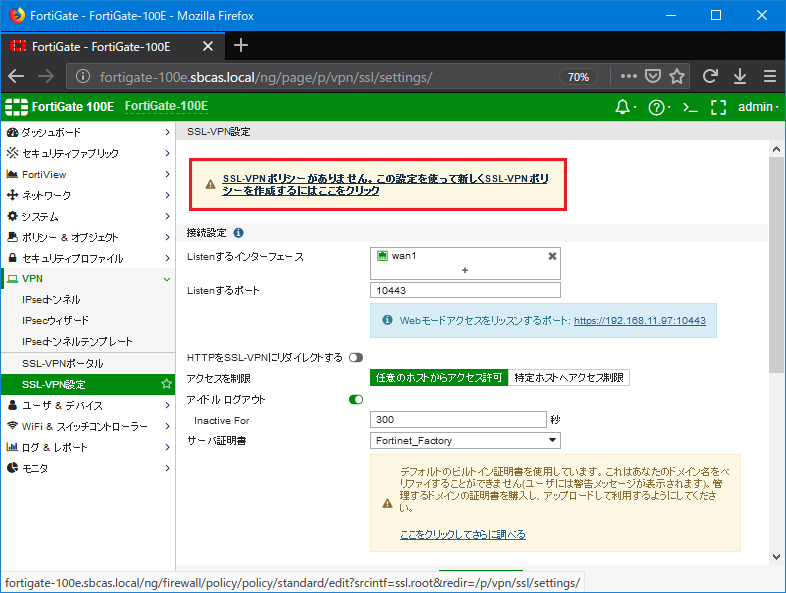Toggle the fullscreen brackets icon
The width and height of the screenshot is (786, 593).
[x=718, y=107]
